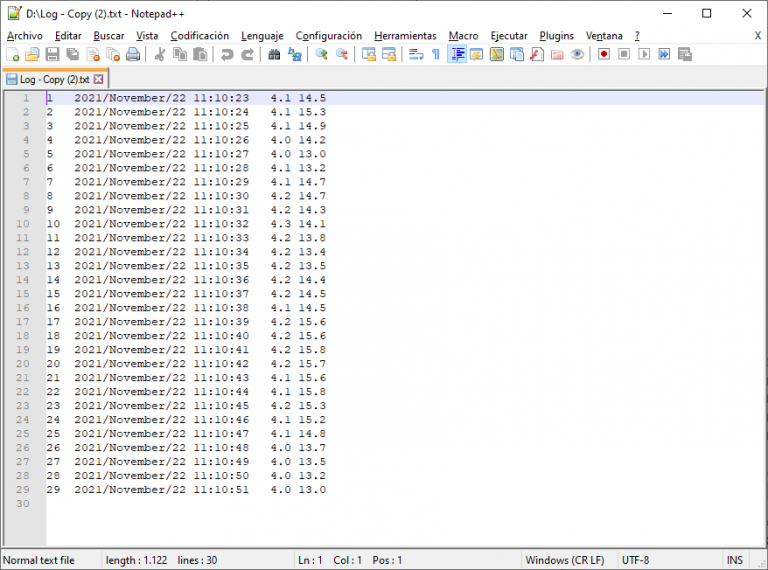Open the Lenguaje menu
768x570 pixels.
click(x=262, y=36)
